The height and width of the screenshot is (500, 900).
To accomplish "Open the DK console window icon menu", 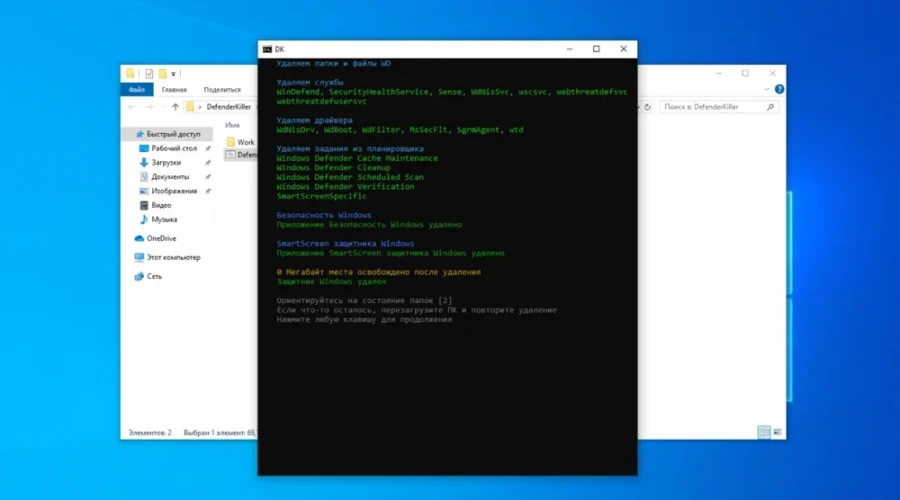I will pos(267,48).
